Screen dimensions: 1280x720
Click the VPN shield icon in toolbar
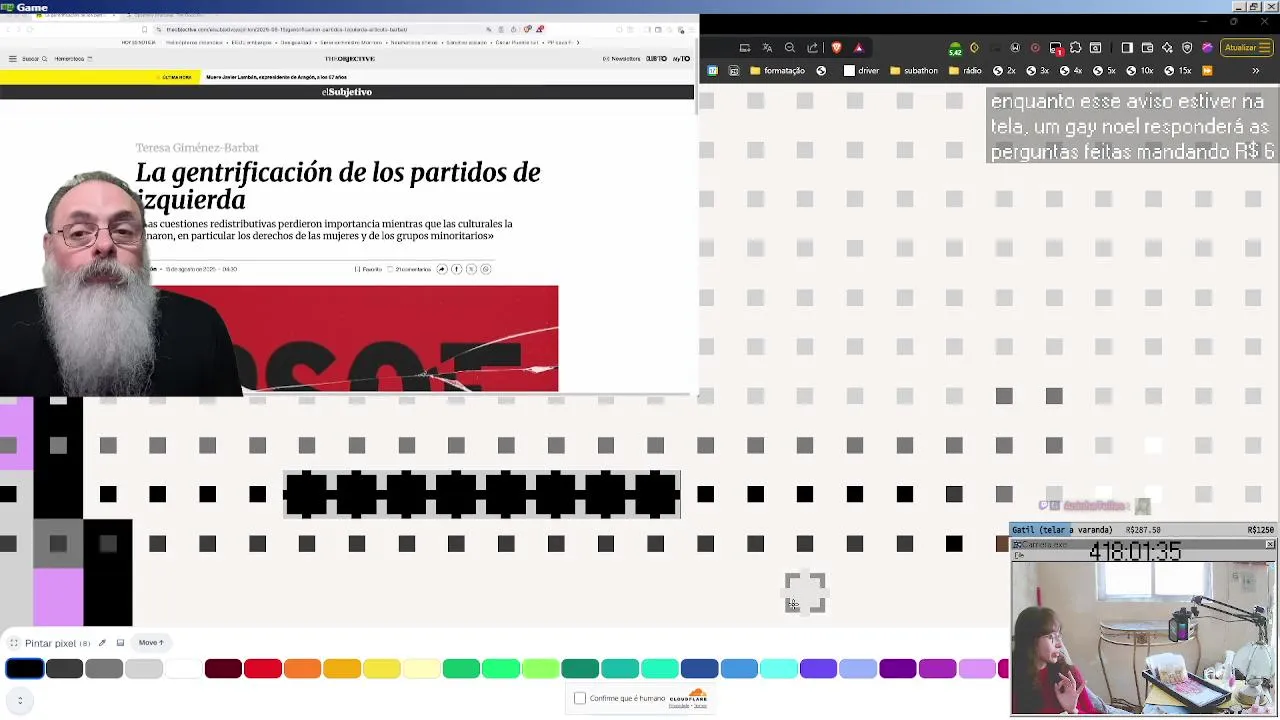[x=1187, y=47]
